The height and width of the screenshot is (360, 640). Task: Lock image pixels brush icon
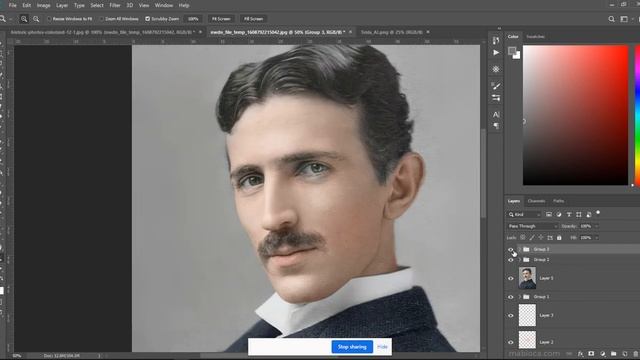pyautogui.click(x=532, y=238)
